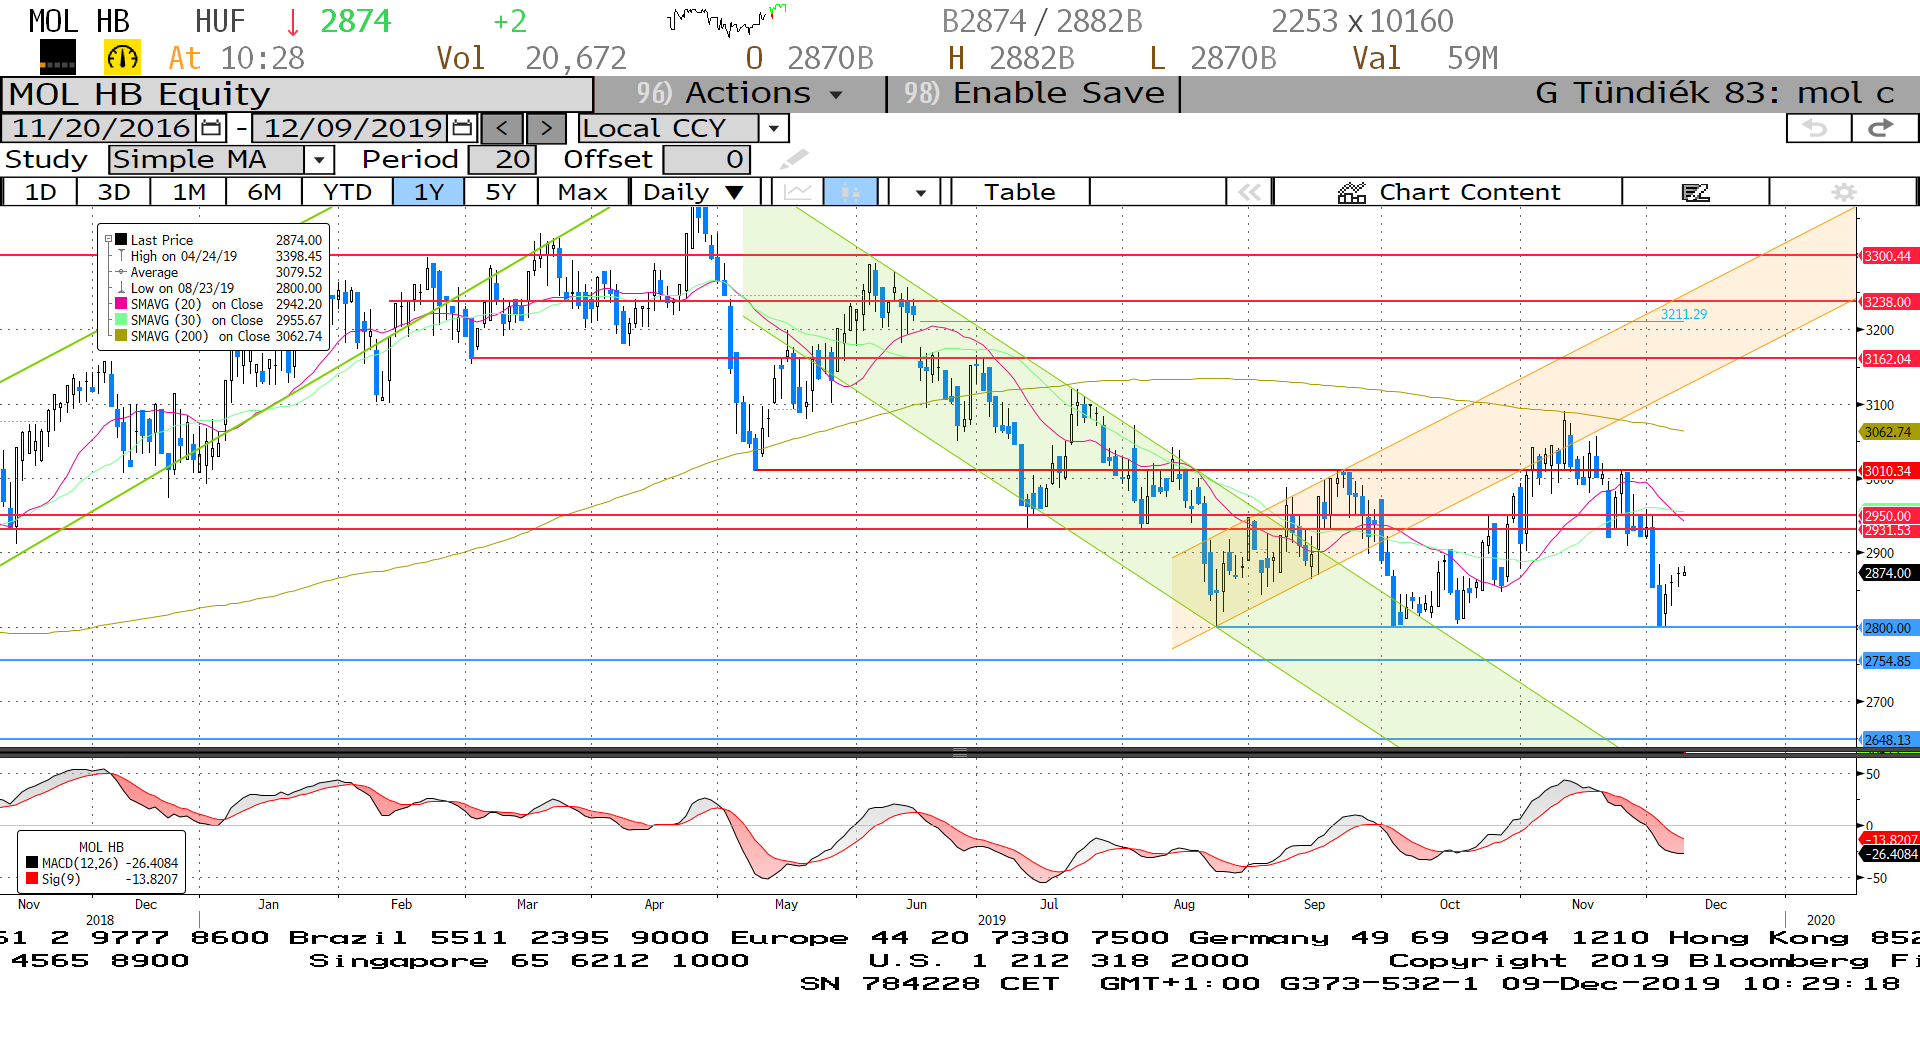This screenshot has height=1039, width=1920.
Task: Expand the Simple MA study dropdown
Action: coord(319,159)
